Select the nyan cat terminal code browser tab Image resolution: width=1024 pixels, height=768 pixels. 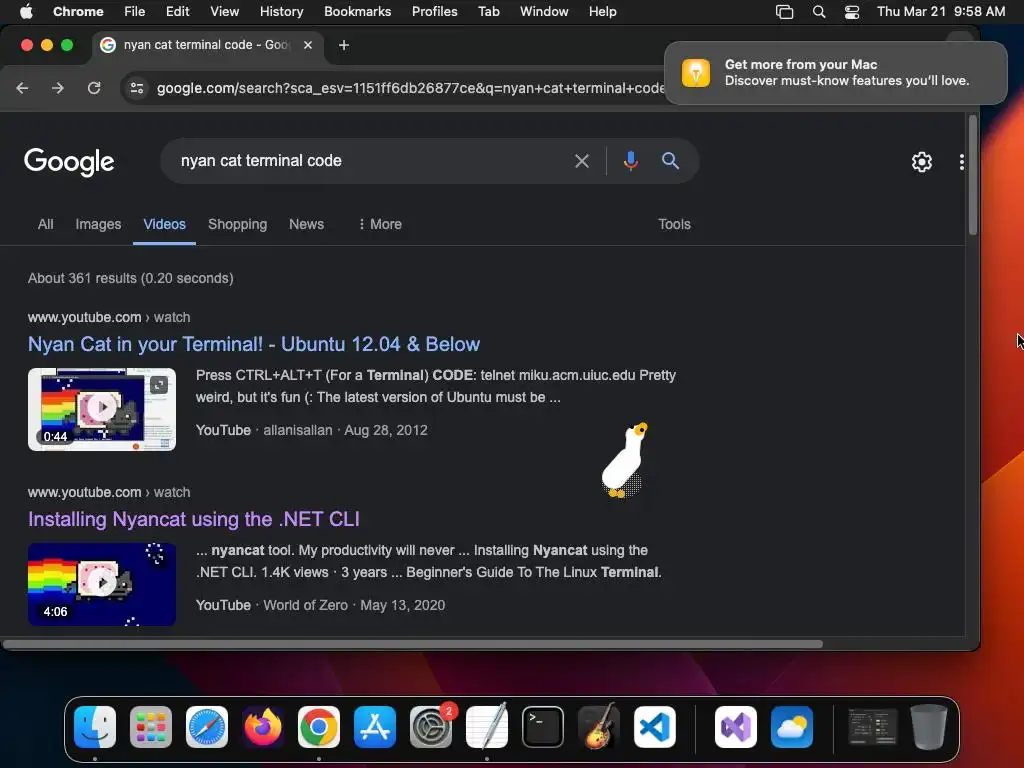tap(206, 44)
